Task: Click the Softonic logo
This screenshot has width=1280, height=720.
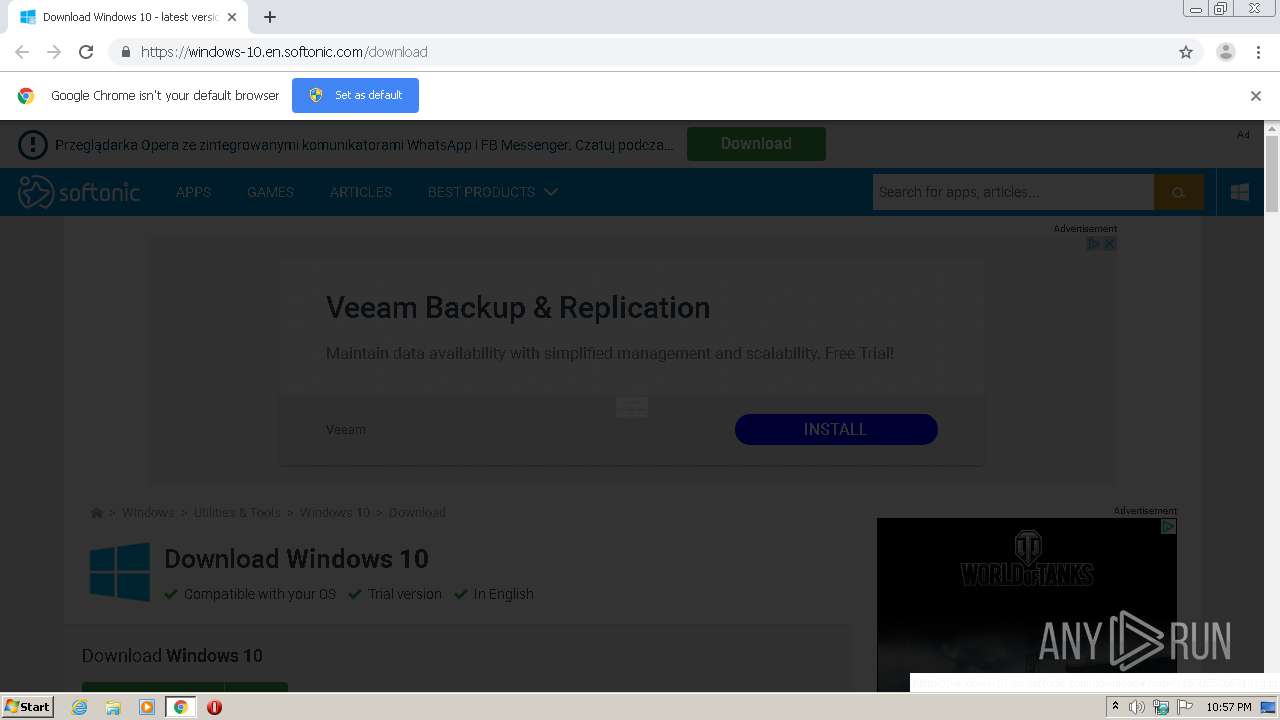Action: tap(79, 192)
